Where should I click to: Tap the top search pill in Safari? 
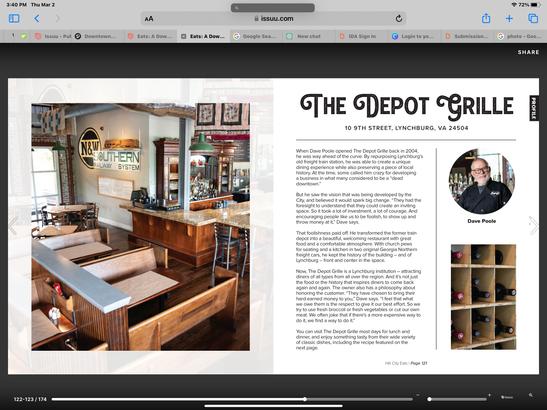[x=272, y=8]
